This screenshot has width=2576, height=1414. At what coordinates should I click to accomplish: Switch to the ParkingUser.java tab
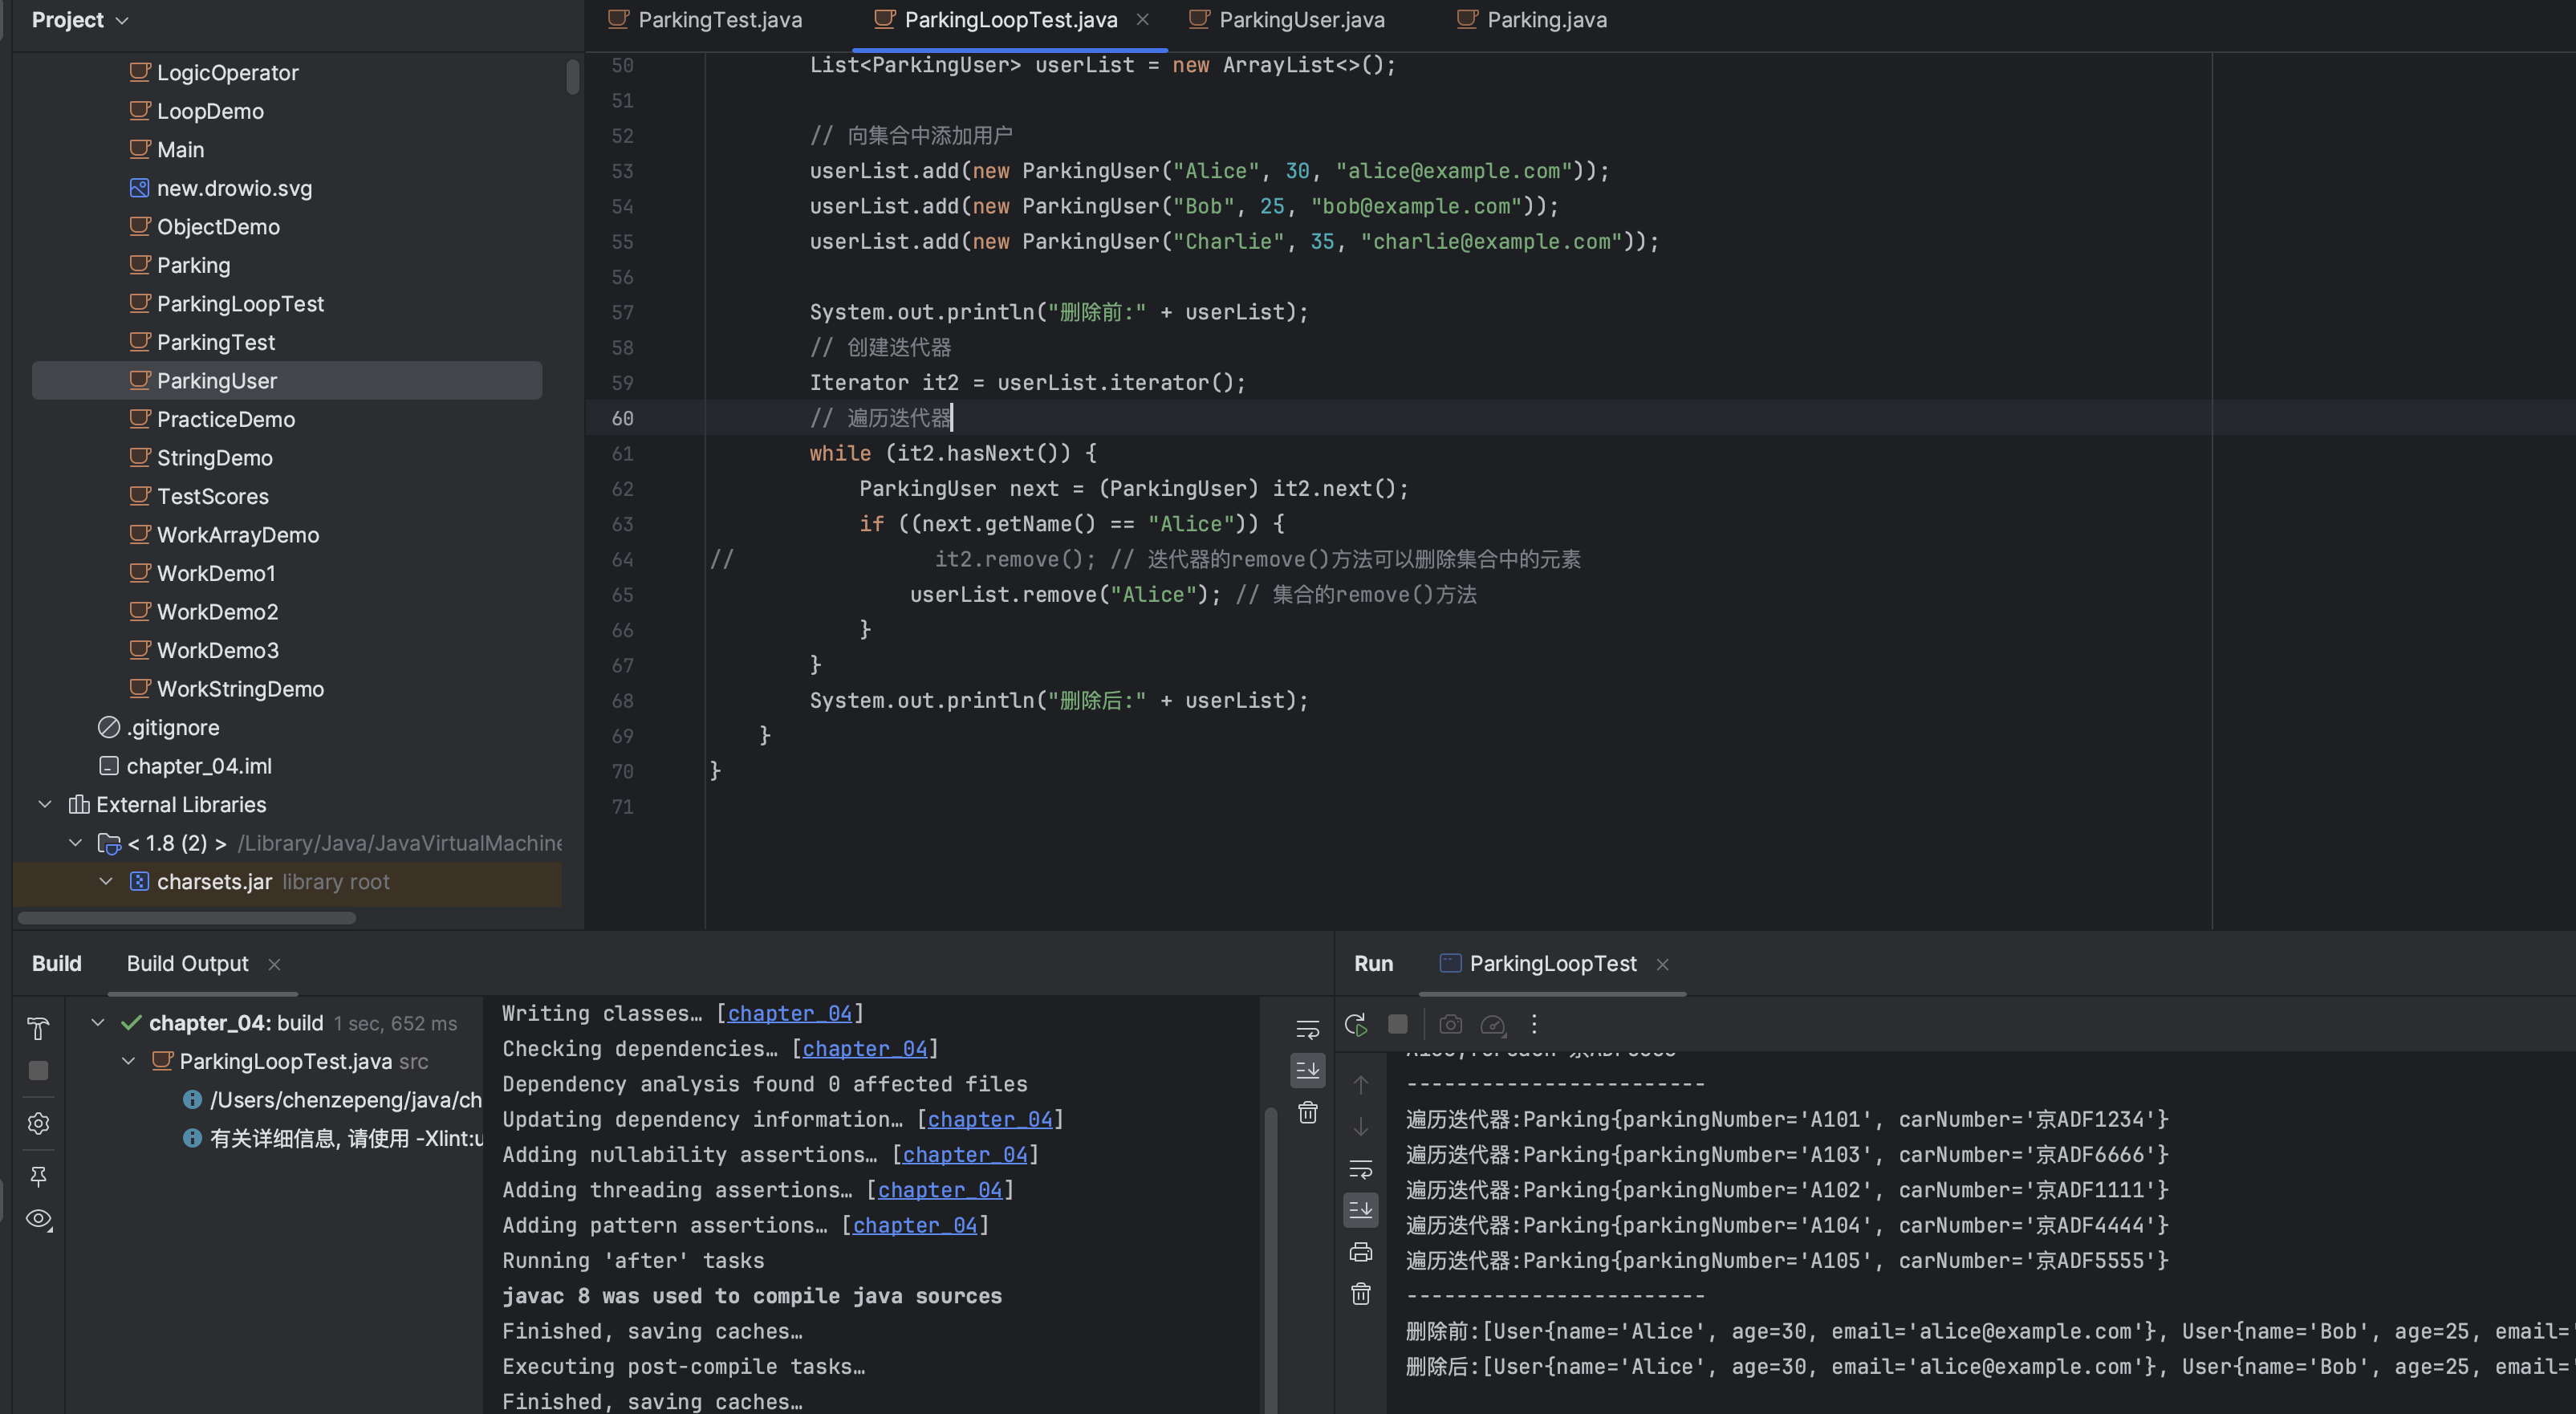click(1287, 20)
